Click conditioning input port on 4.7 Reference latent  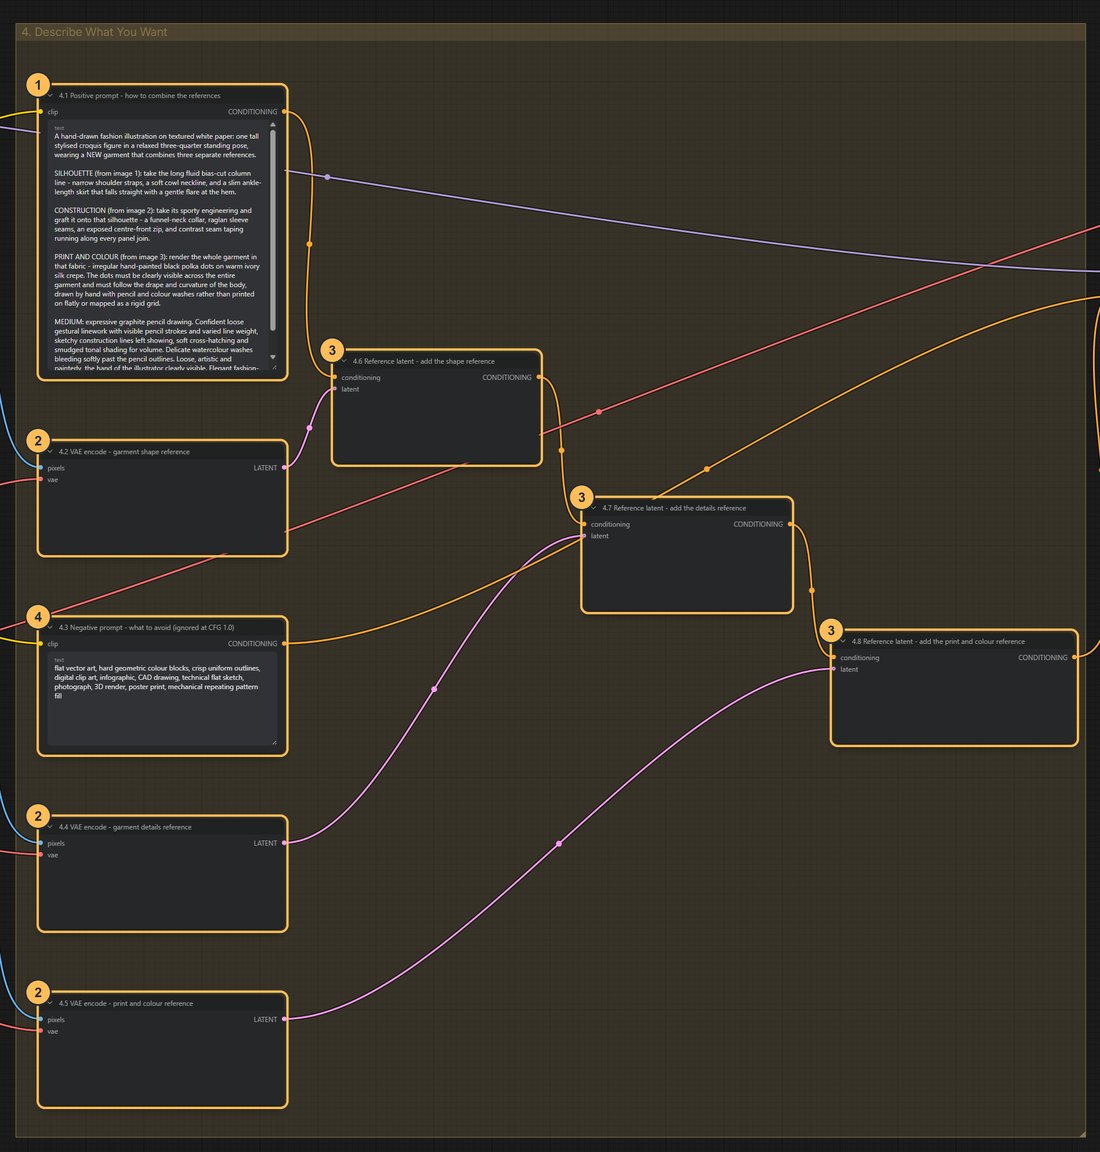pyautogui.click(x=584, y=525)
